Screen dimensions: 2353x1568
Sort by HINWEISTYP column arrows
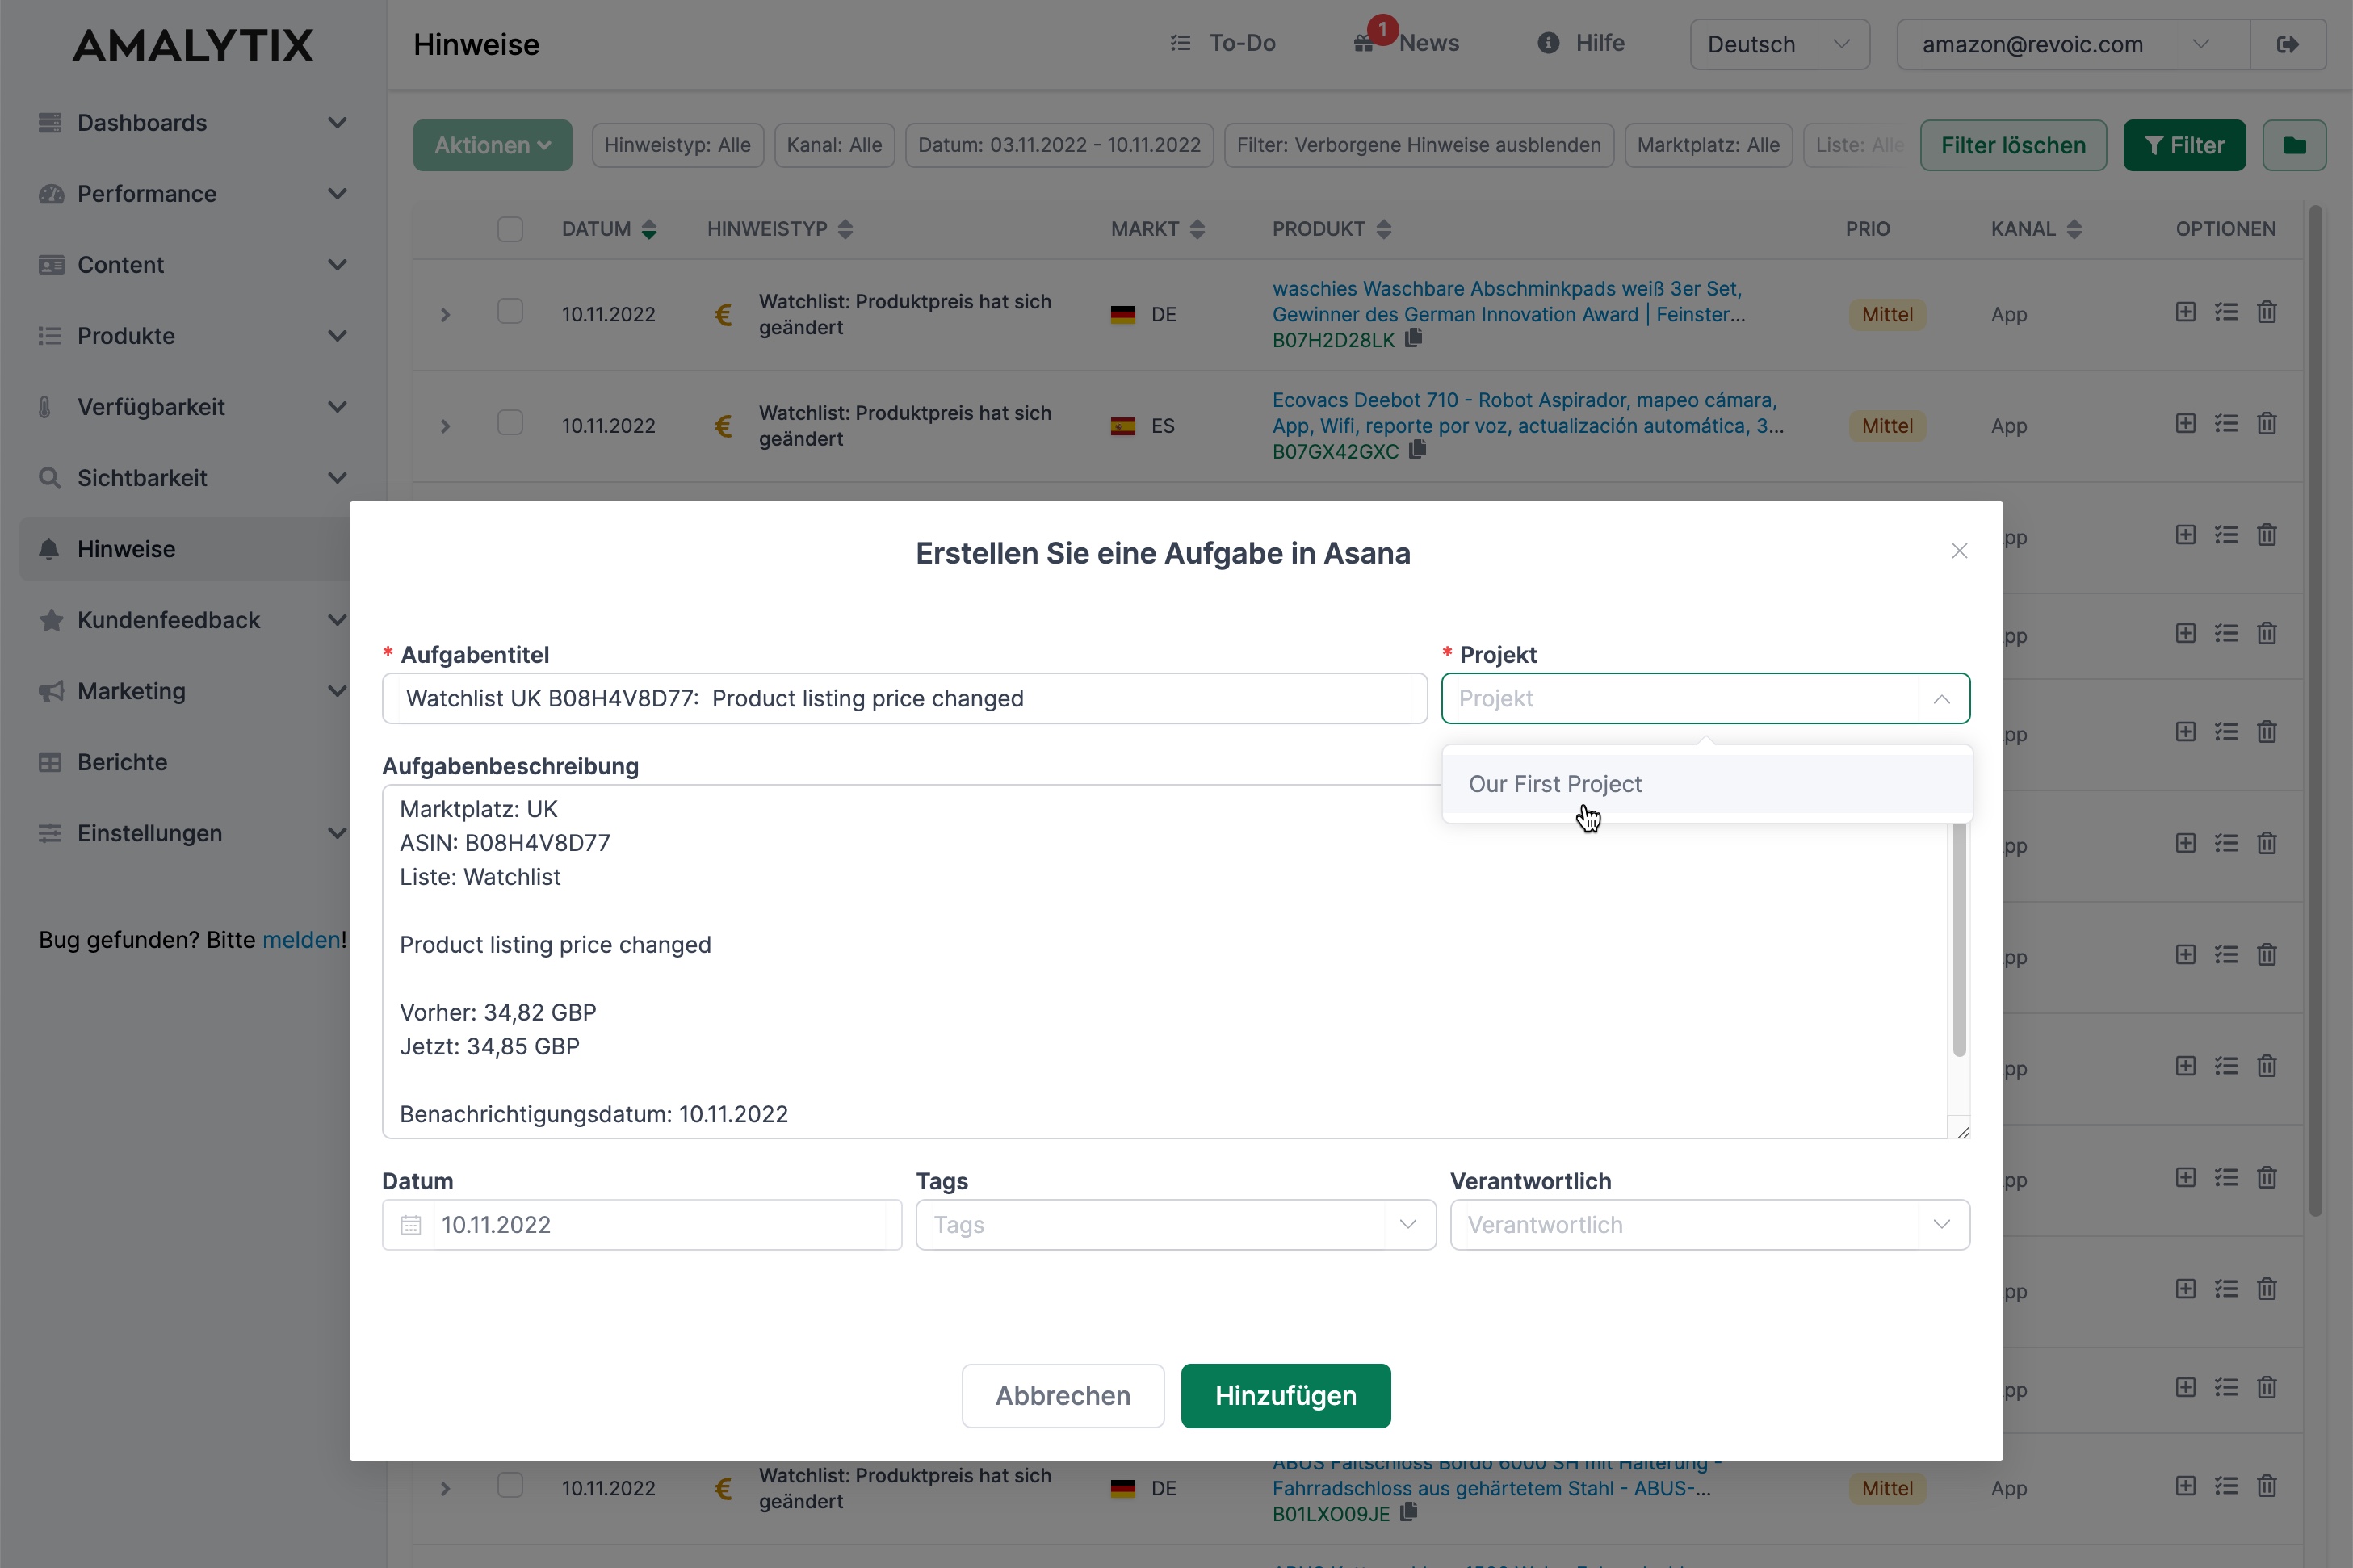[845, 229]
